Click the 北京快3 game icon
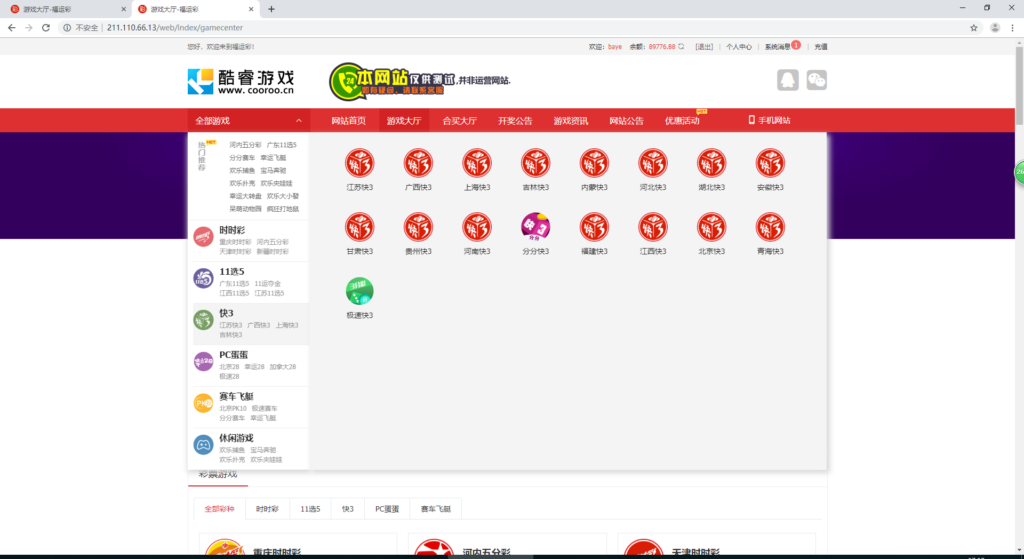The width and height of the screenshot is (1024, 559). [712, 227]
